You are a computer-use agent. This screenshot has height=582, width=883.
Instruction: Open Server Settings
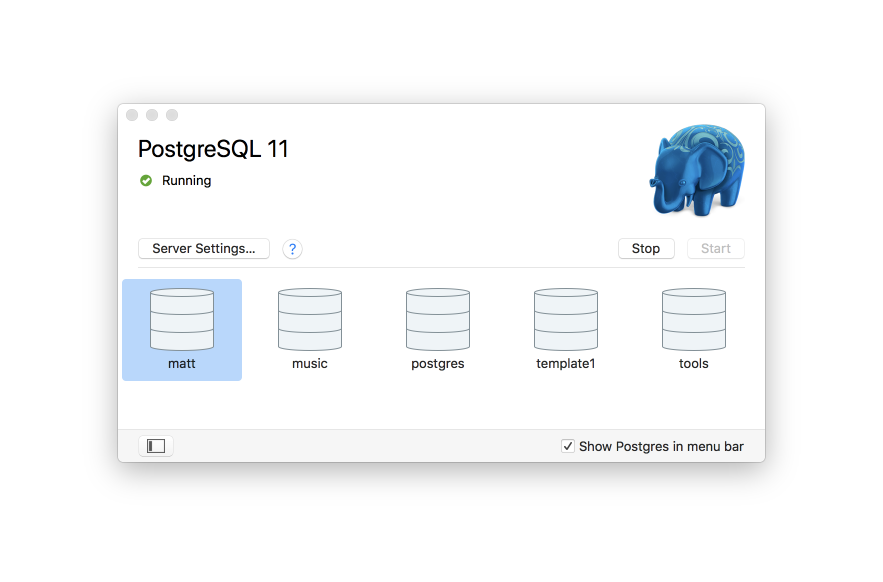click(x=203, y=248)
